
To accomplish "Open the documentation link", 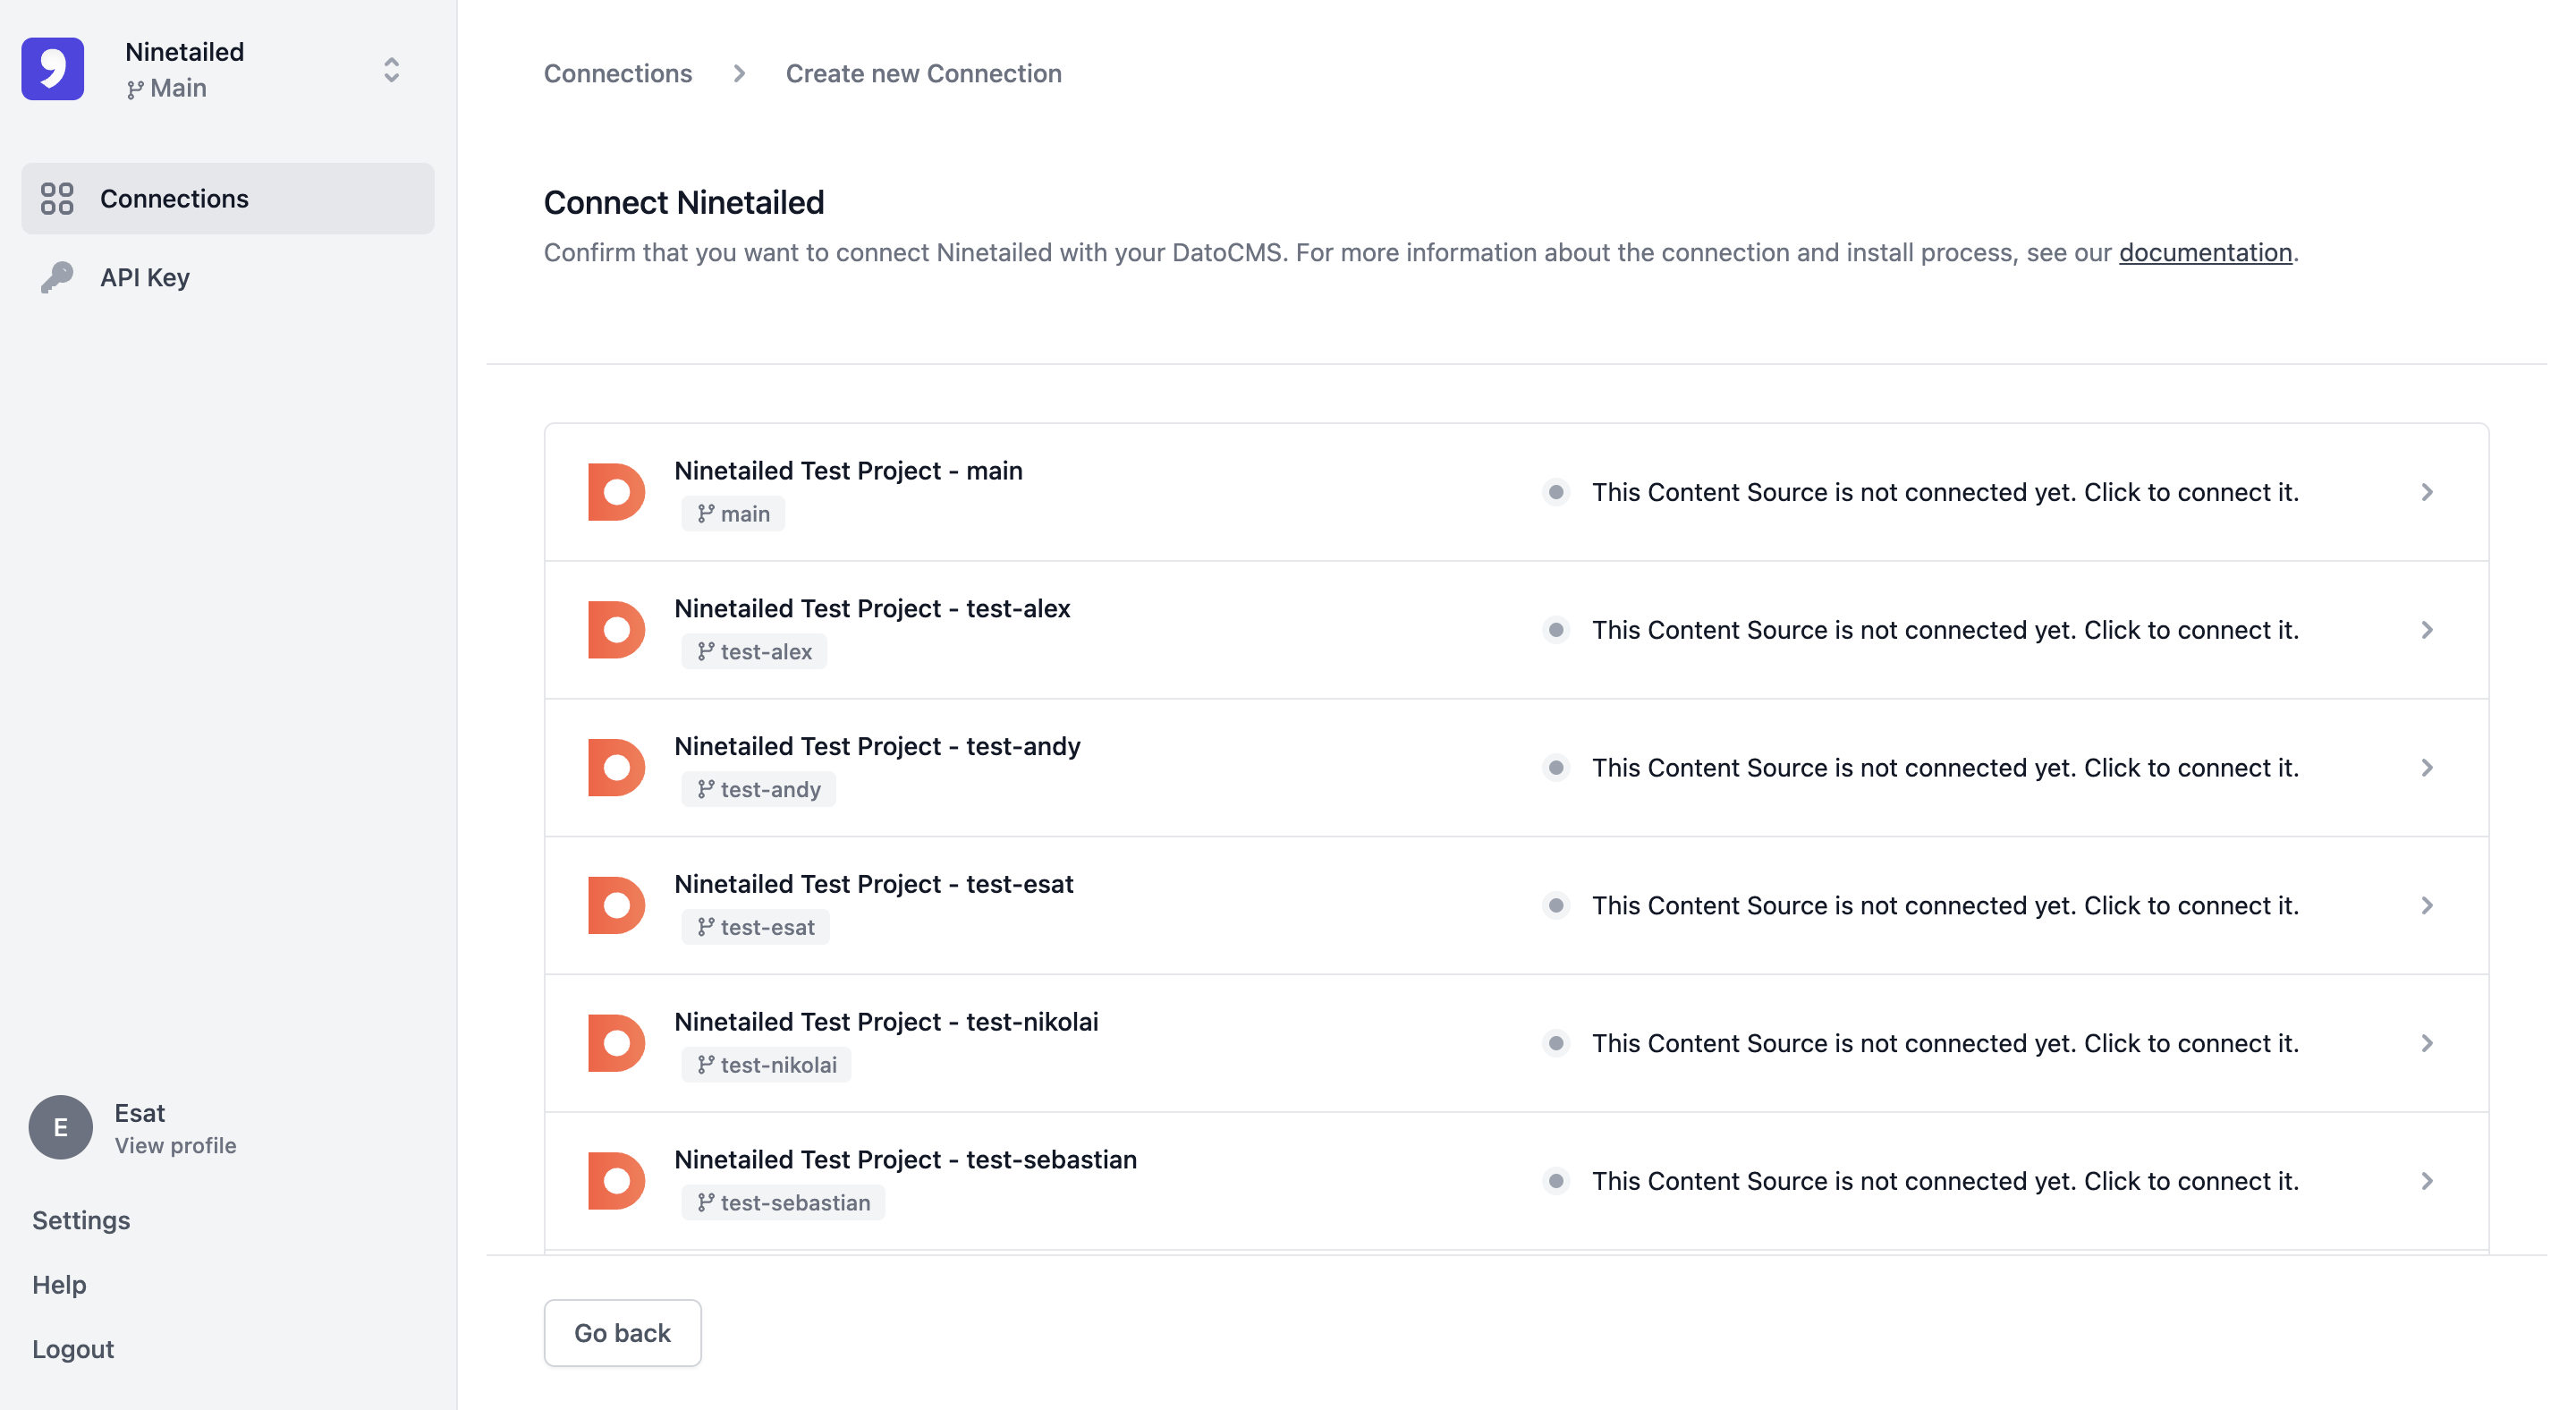I will pyautogui.click(x=2205, y=252).
